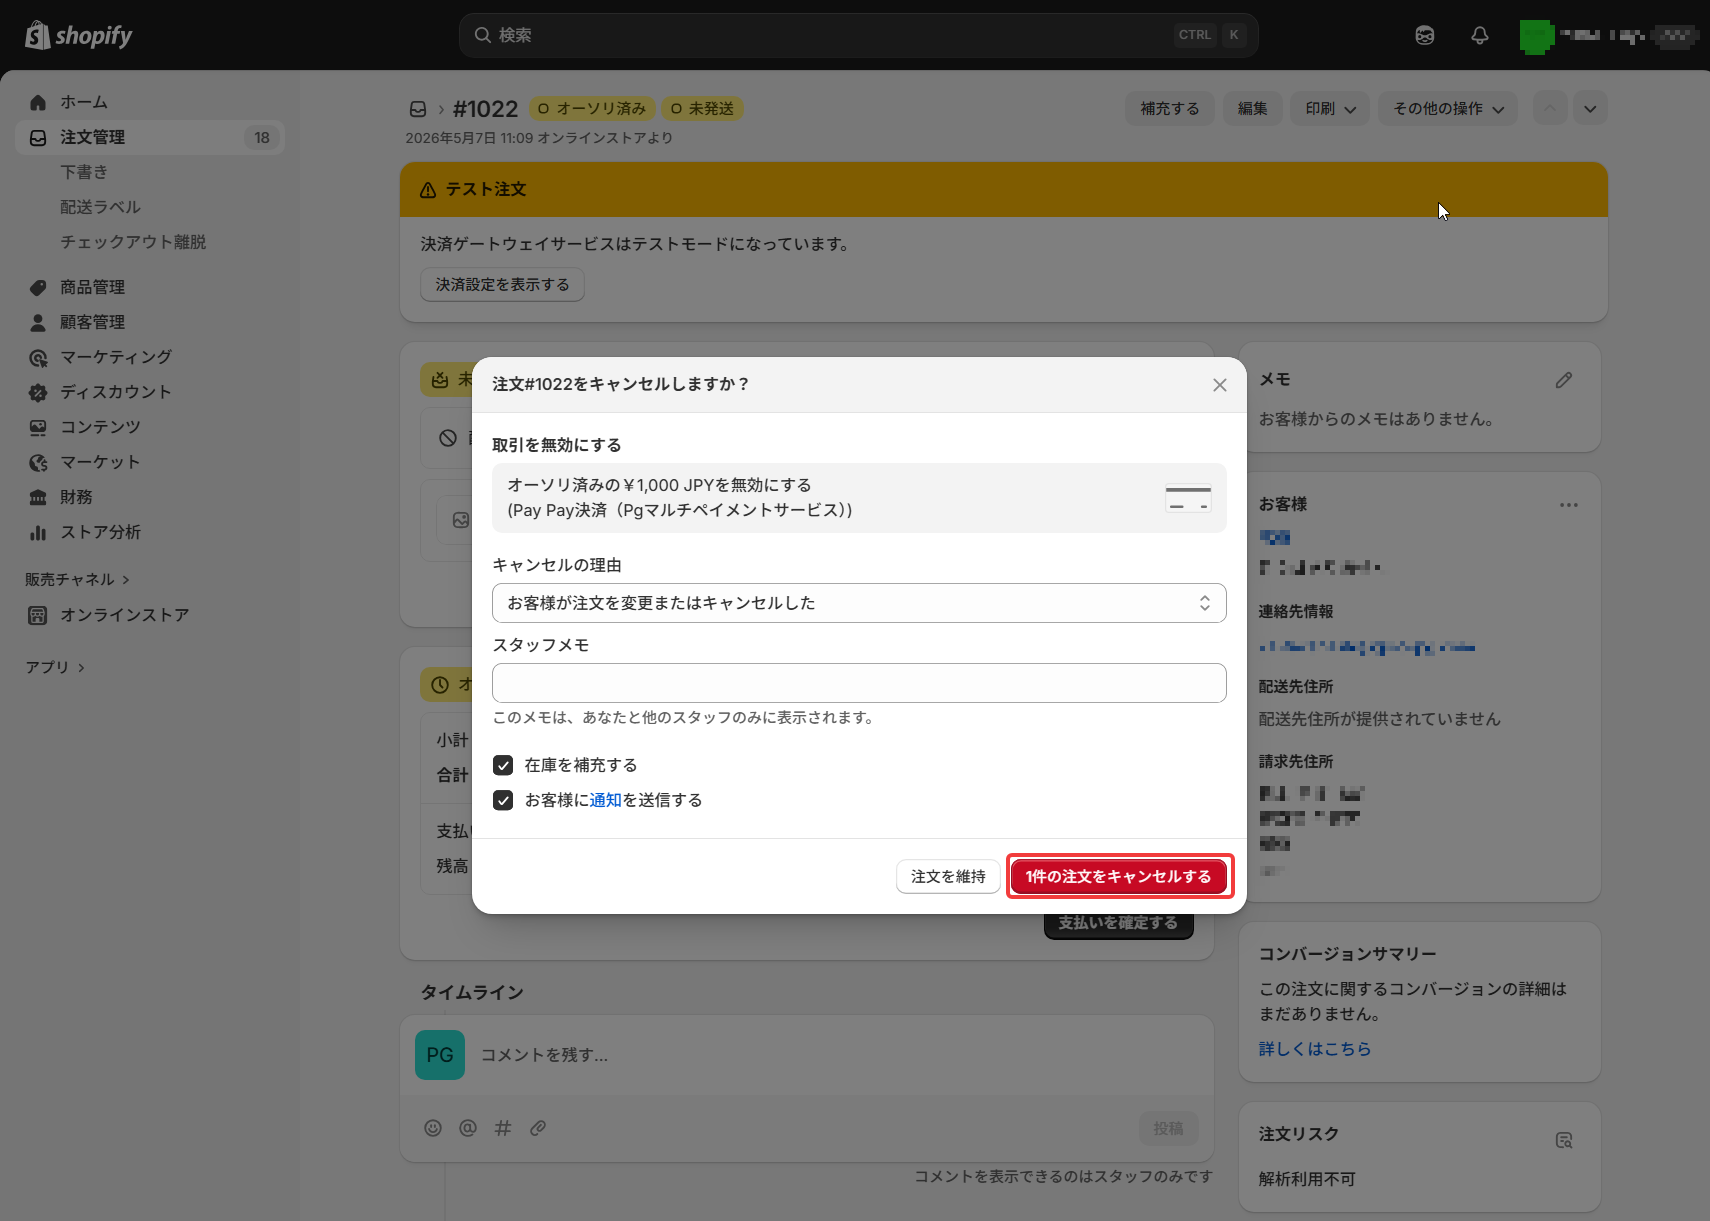Screen dimensions: 1710x1221
Task: Click the 未発送 status badge
Action: pos(702,109)
